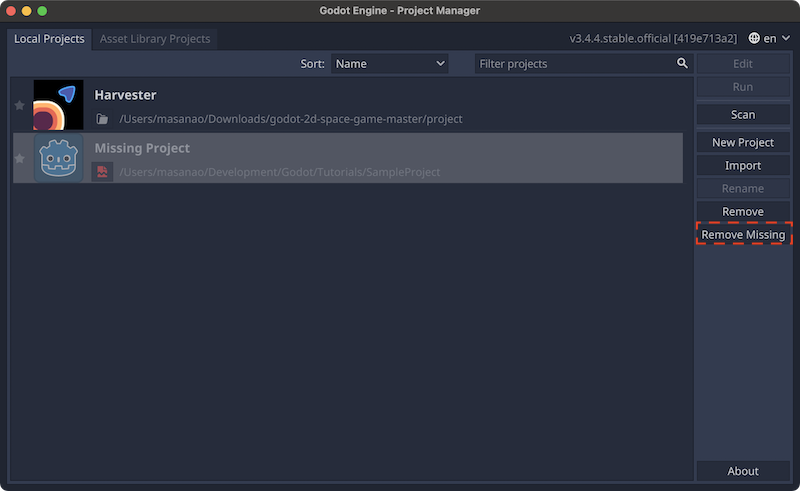The height and width of the screenshot is (491, 800).
Task: Minimize the window with yellow button
Action: (27, 11)
